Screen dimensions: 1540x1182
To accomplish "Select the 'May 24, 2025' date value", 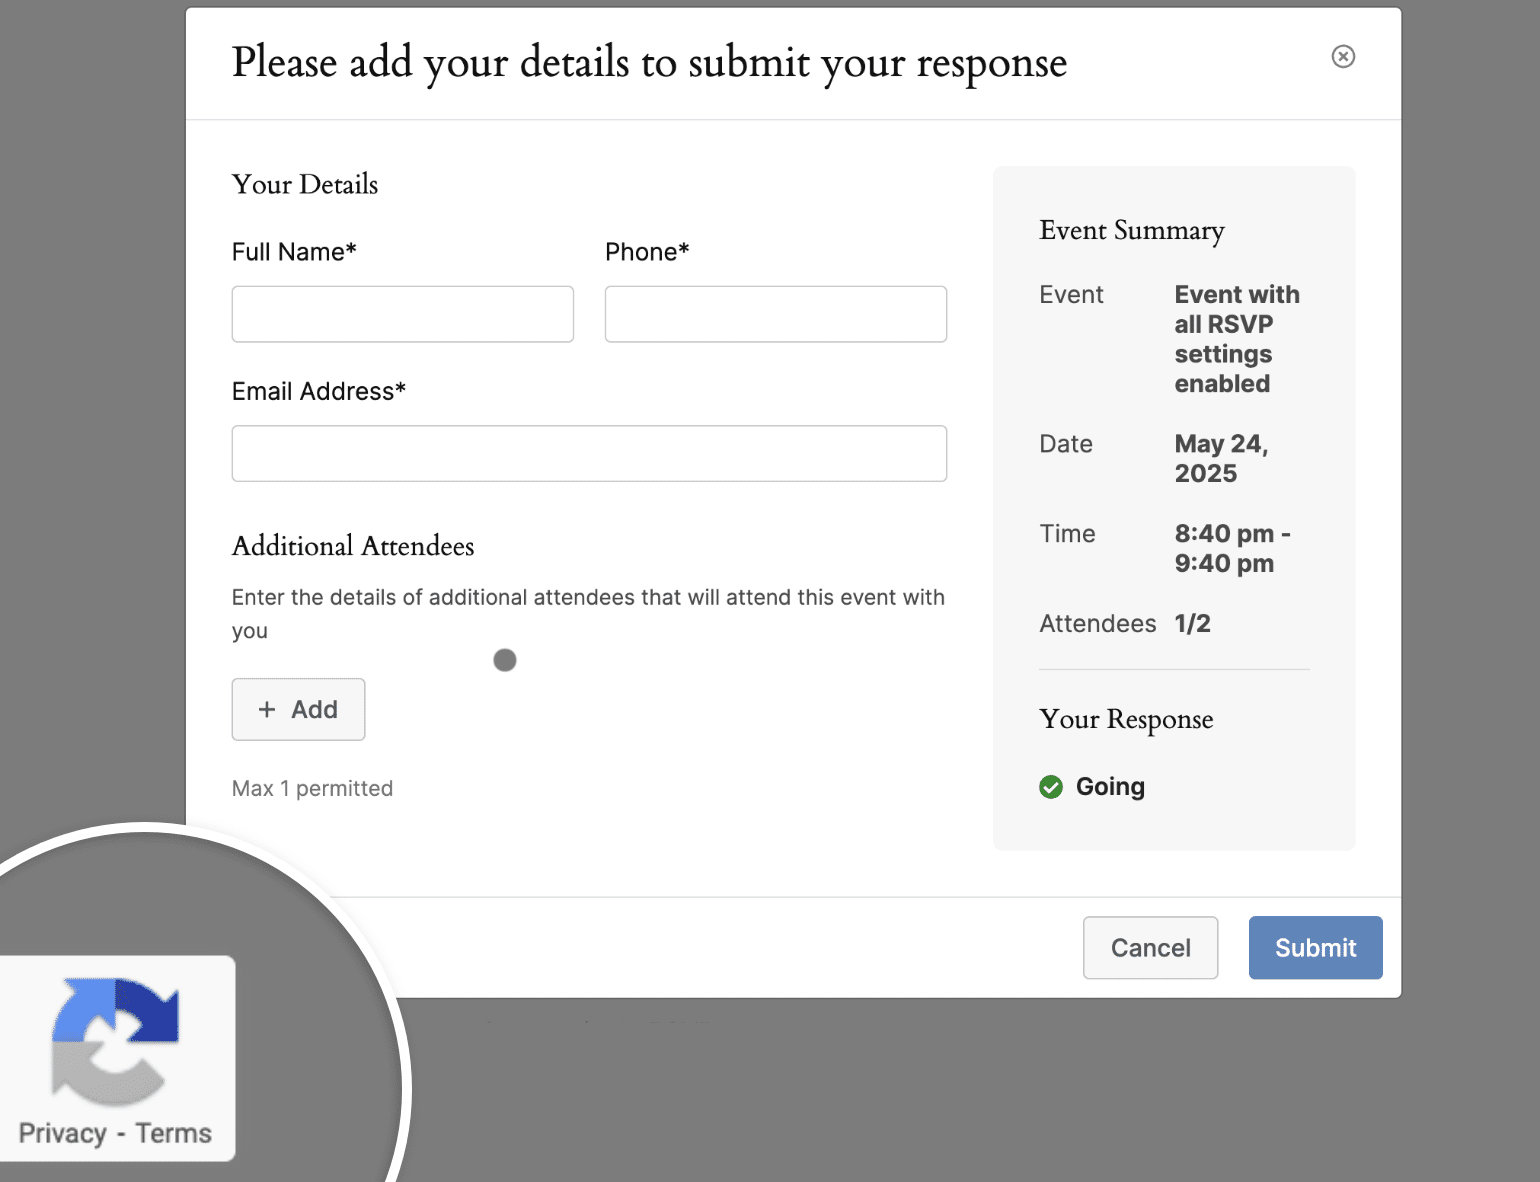I will point(1221,458).
